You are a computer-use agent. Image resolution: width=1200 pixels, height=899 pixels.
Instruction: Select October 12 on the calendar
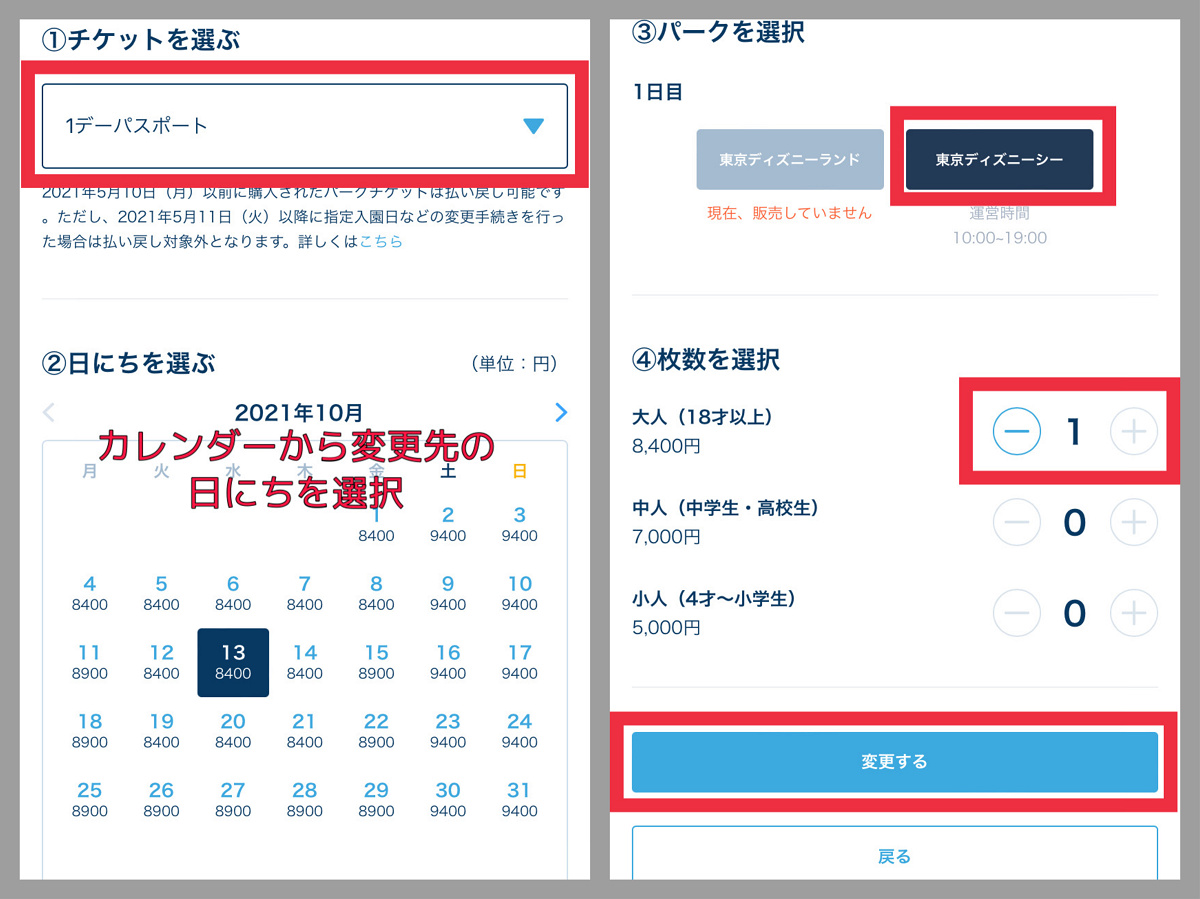coord(161,662)
